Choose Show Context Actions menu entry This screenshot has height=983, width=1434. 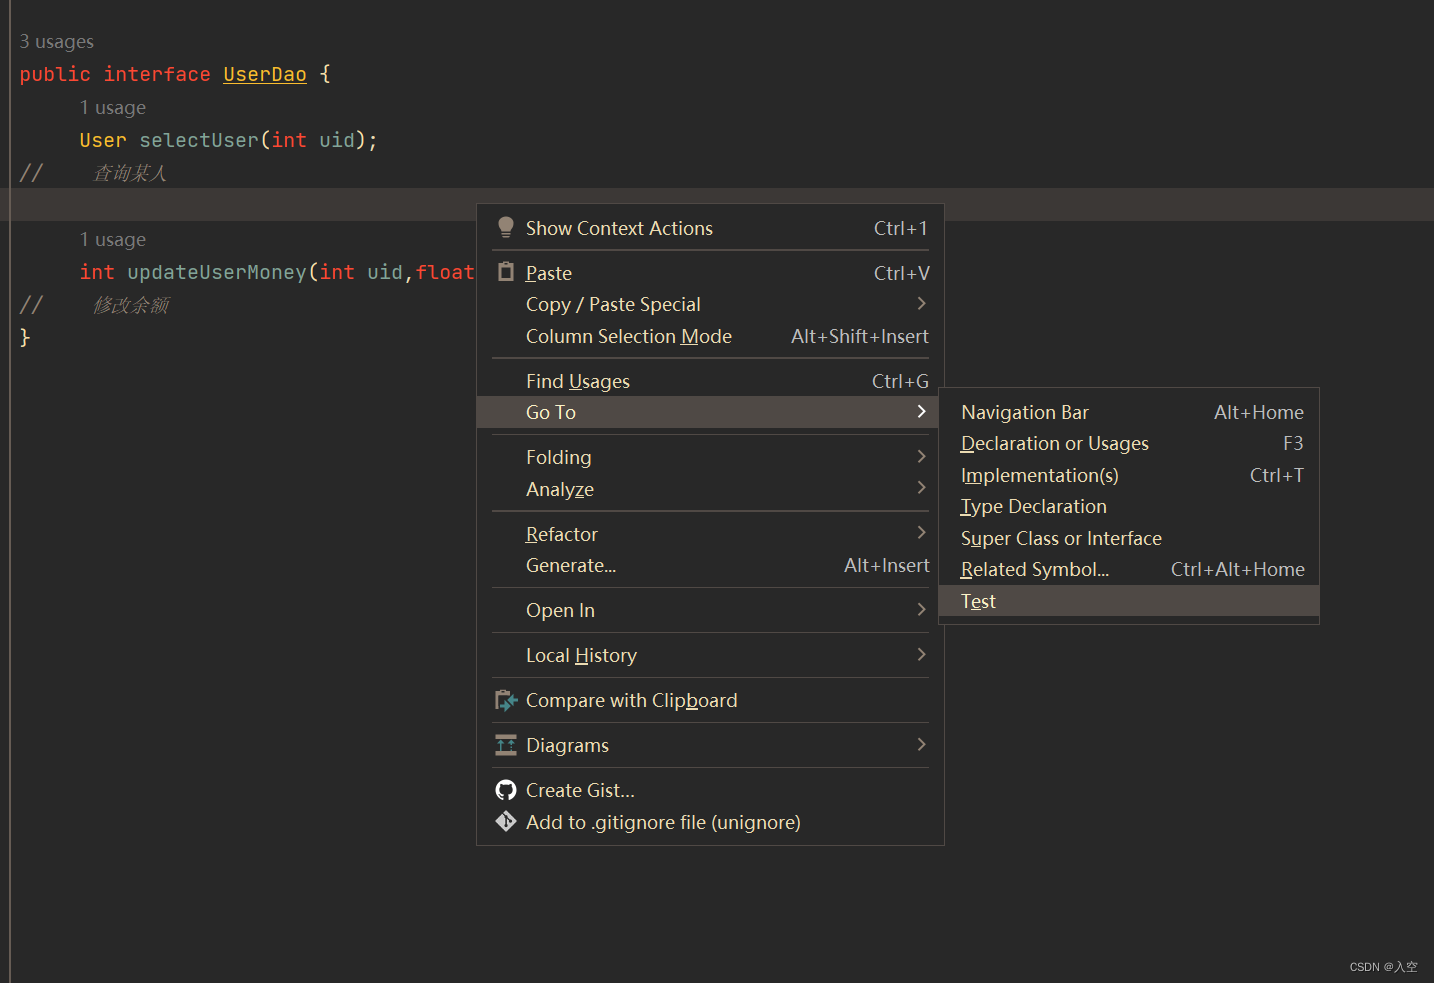click(710, 228)
